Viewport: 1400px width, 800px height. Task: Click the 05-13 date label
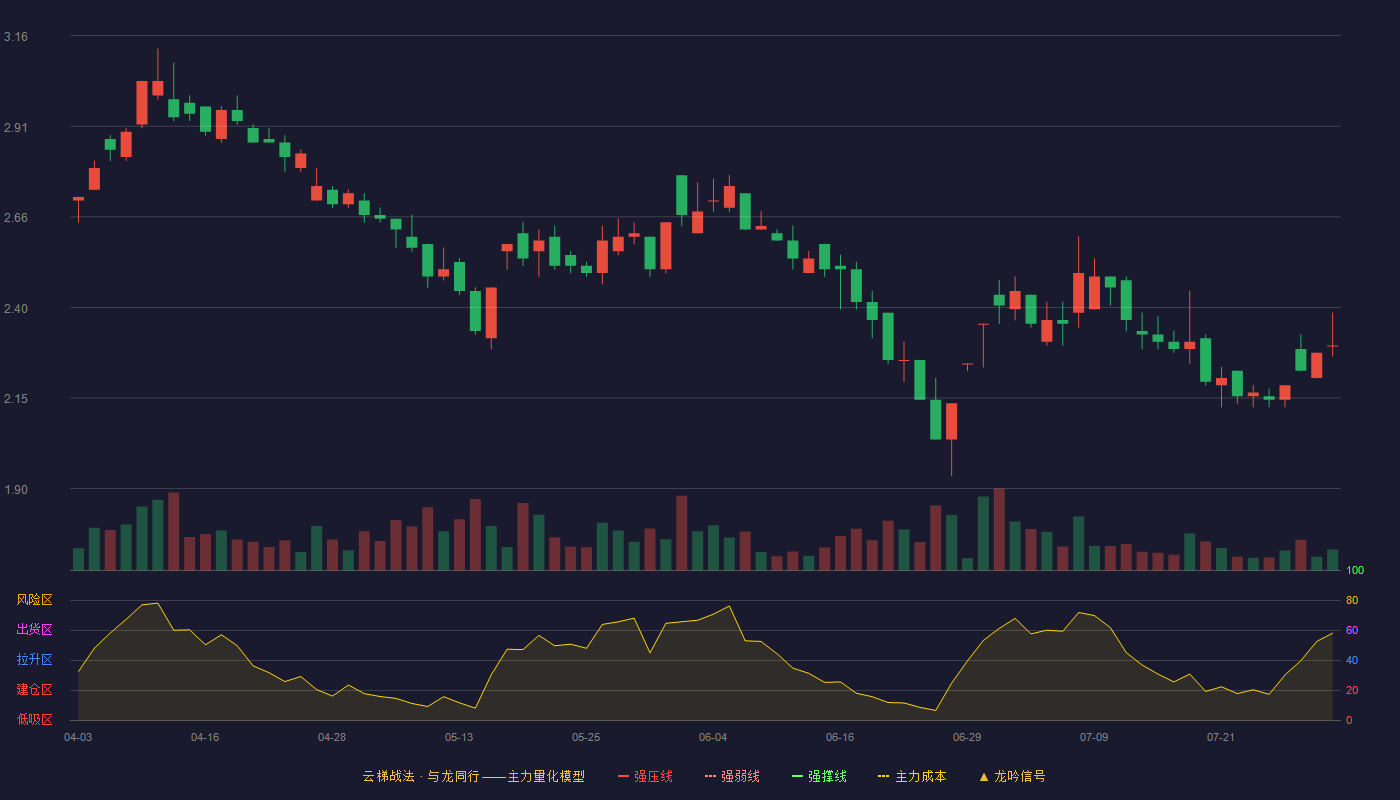point(459,737)
